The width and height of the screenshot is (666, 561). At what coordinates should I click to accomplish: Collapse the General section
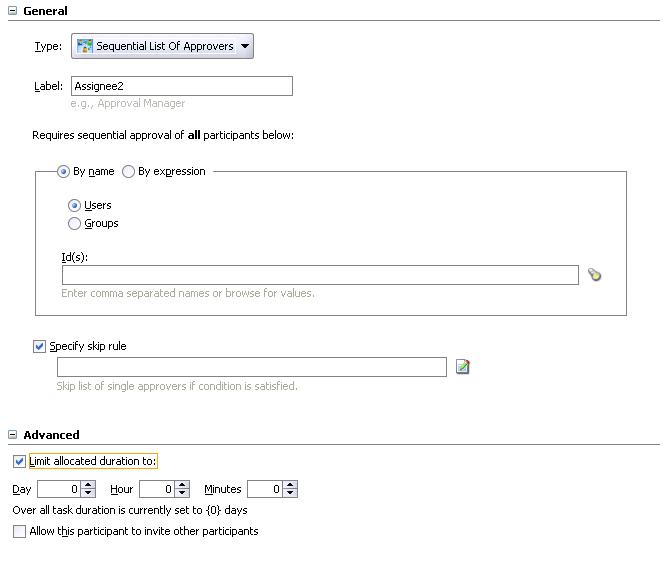[x=12, y=11]
